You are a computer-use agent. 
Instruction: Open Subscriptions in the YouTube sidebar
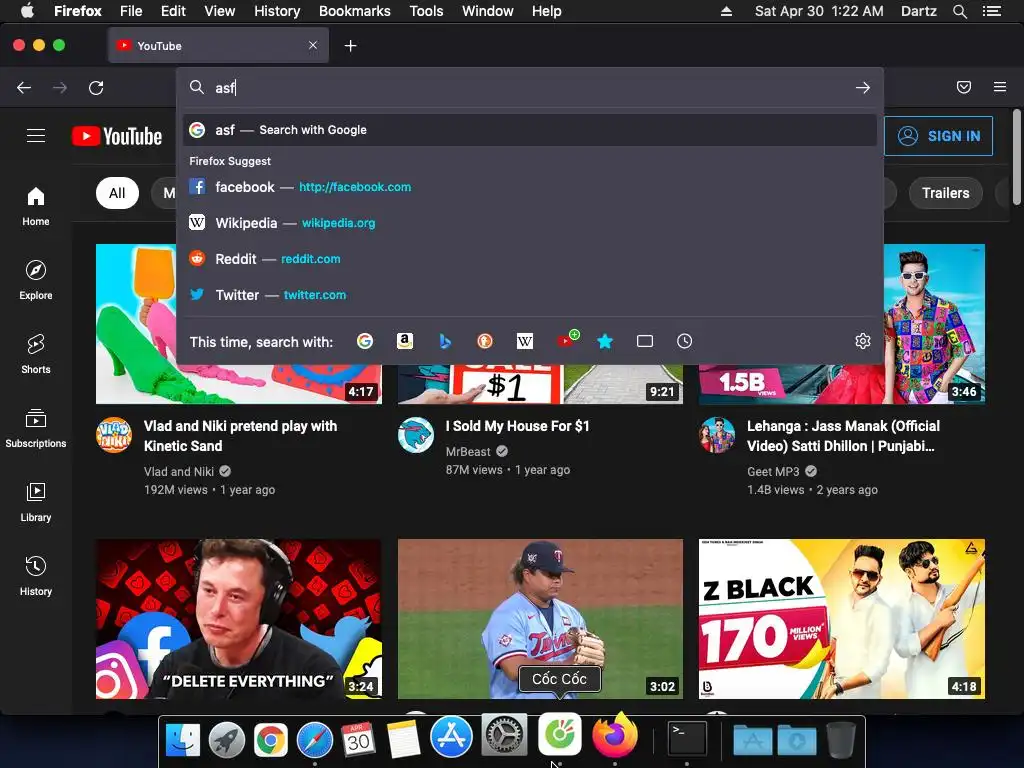(36, 427)
